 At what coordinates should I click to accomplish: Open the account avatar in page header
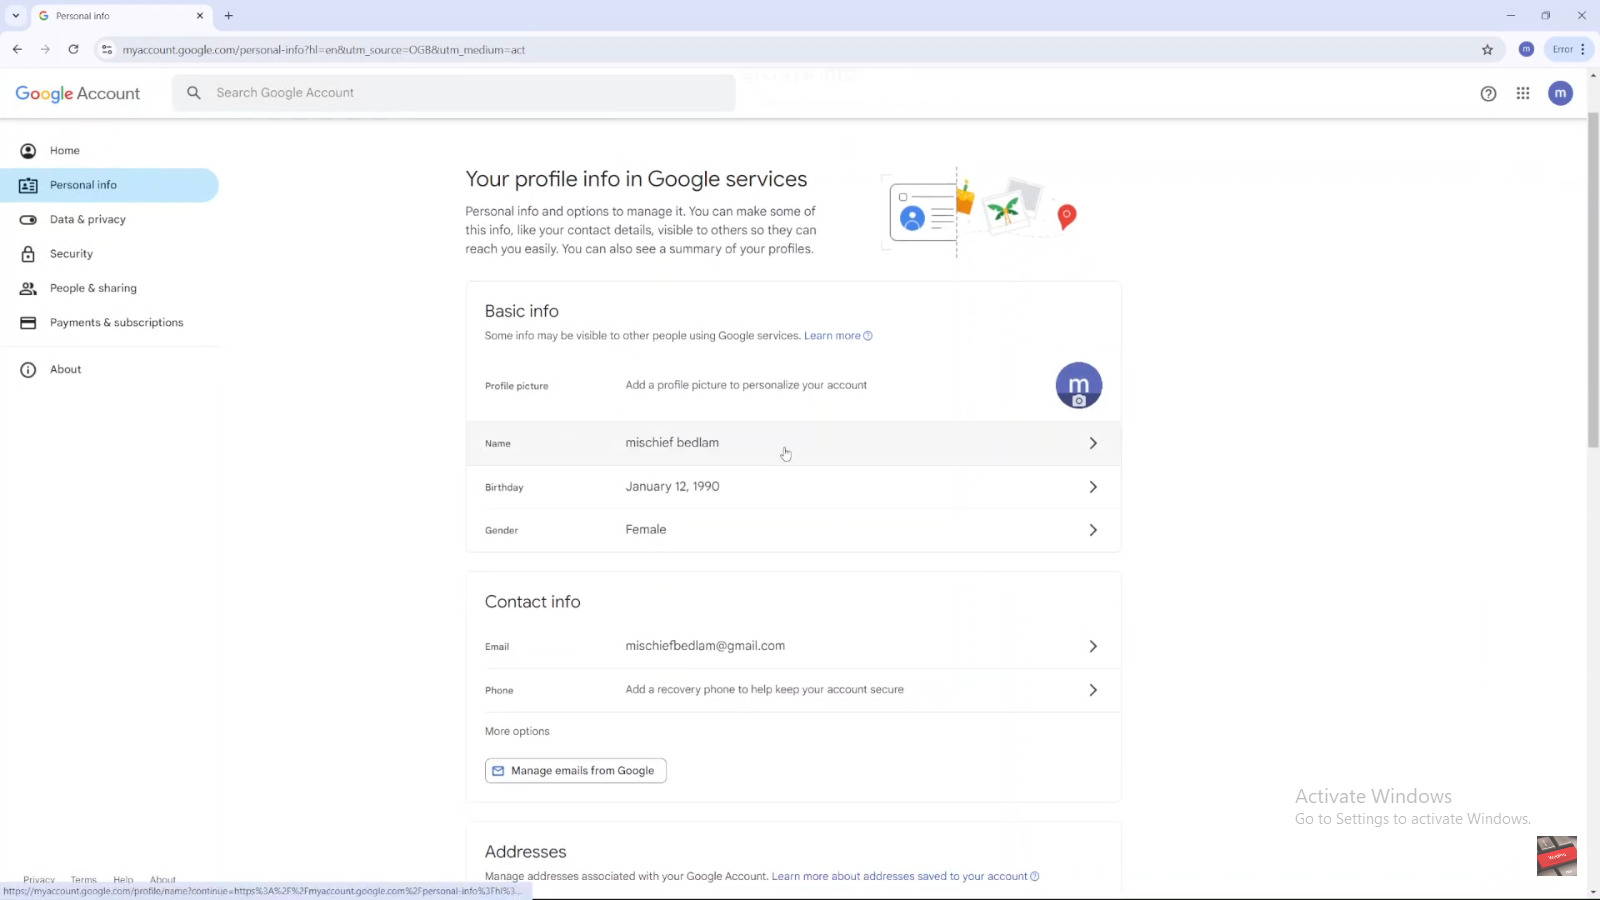1560,93
